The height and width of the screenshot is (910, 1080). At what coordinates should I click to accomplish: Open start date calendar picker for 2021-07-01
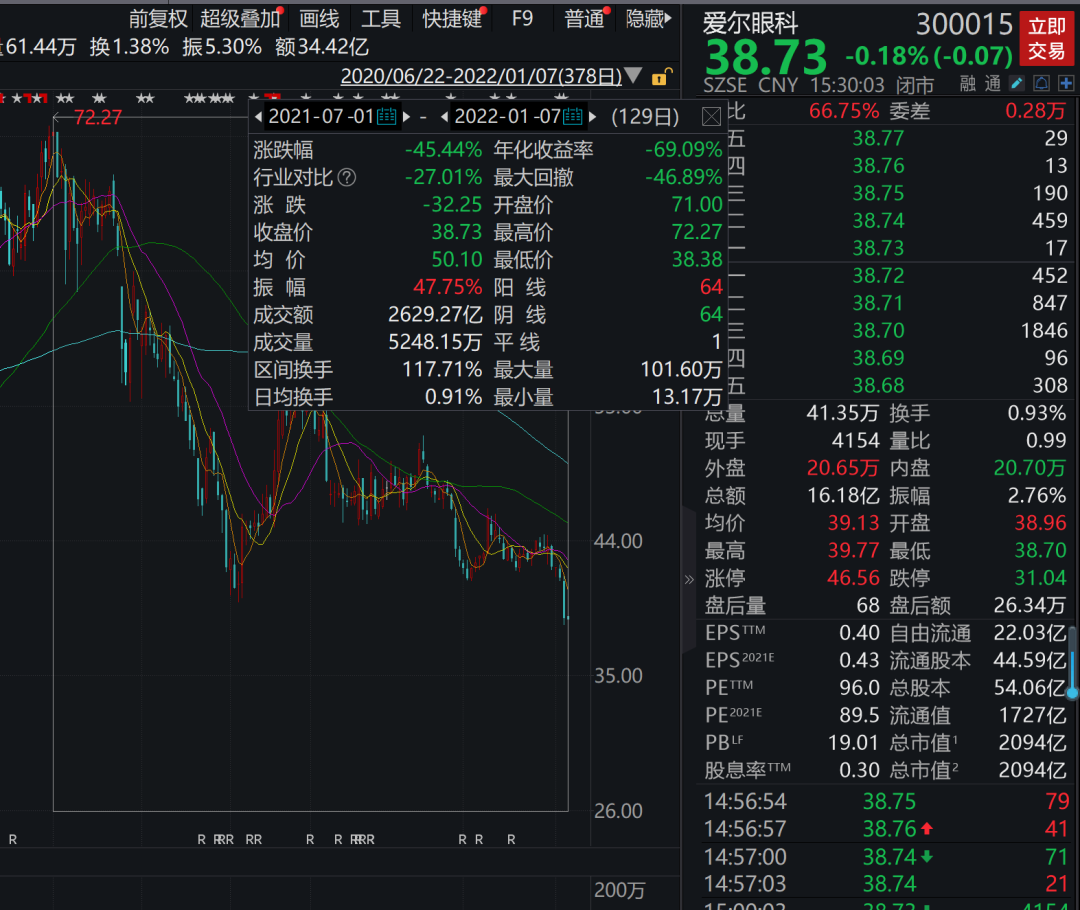pos(387,117)
